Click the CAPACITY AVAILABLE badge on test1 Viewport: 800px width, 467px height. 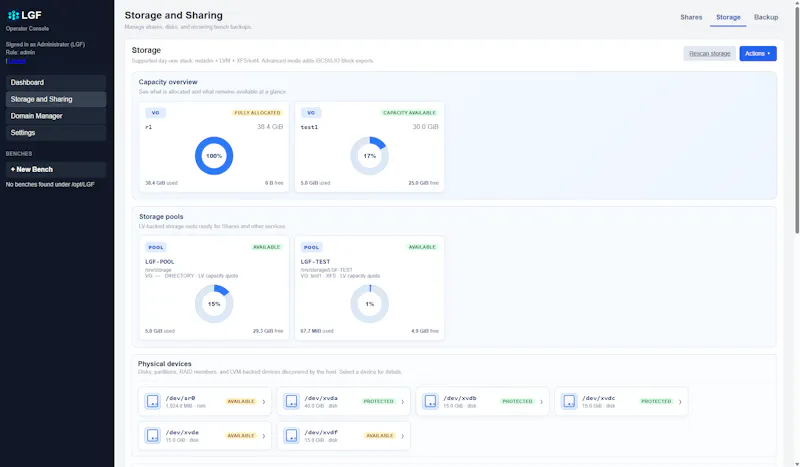tap(409, 113)
